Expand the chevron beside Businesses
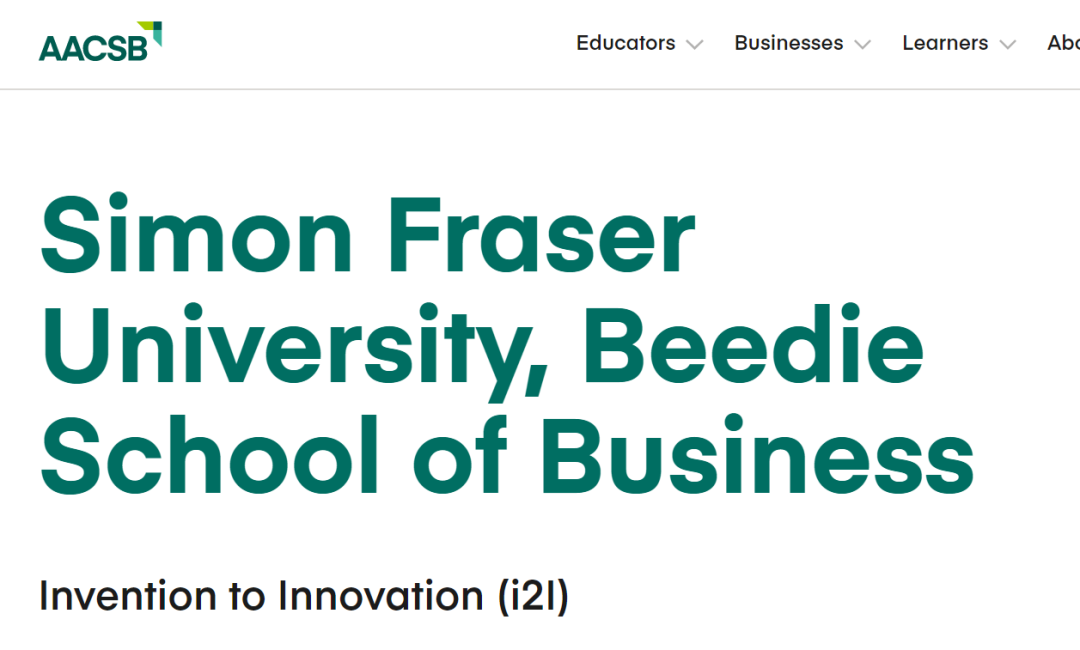This screenshot has width=1080, height=650. 863,44
